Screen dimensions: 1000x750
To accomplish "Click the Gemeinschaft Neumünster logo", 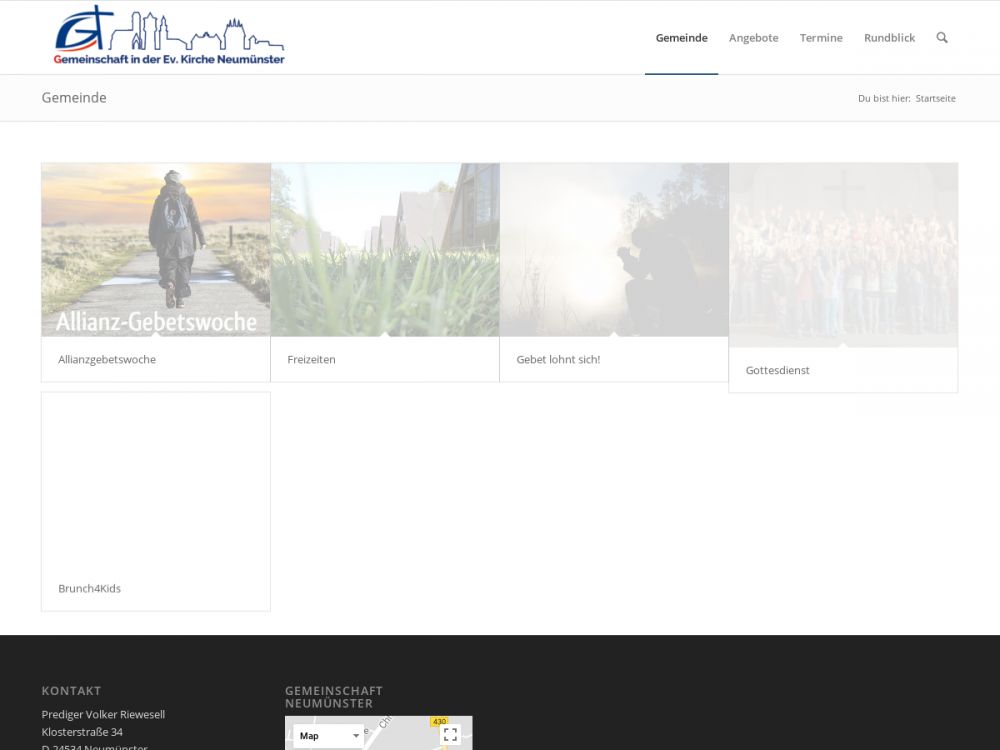I will coord(169,37).
